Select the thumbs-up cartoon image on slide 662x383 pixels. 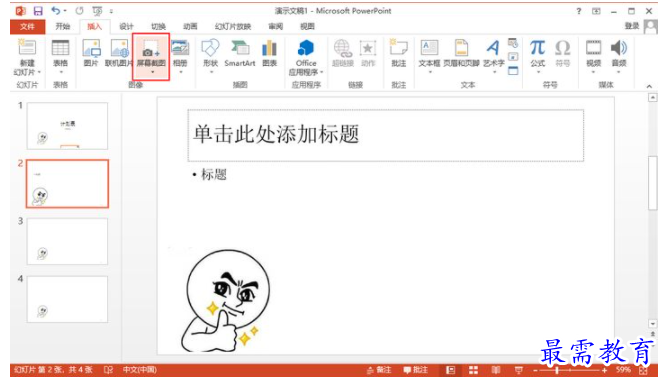pos(226,301)
